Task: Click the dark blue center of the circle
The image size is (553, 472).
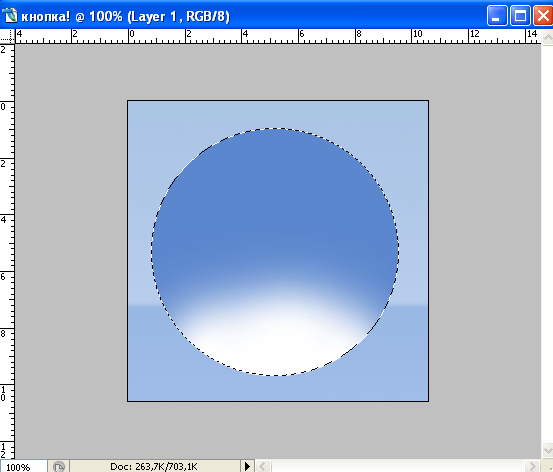Action: tap(275, 212)
